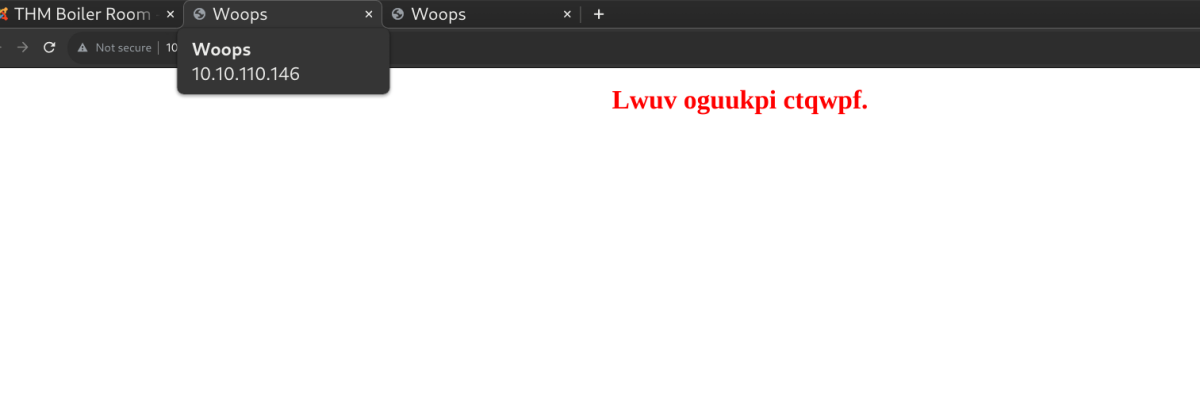Click the red 'Lwuv oguukpi ctqwpf.' heading
1200x418 pixels.
(x=739, y=100)
